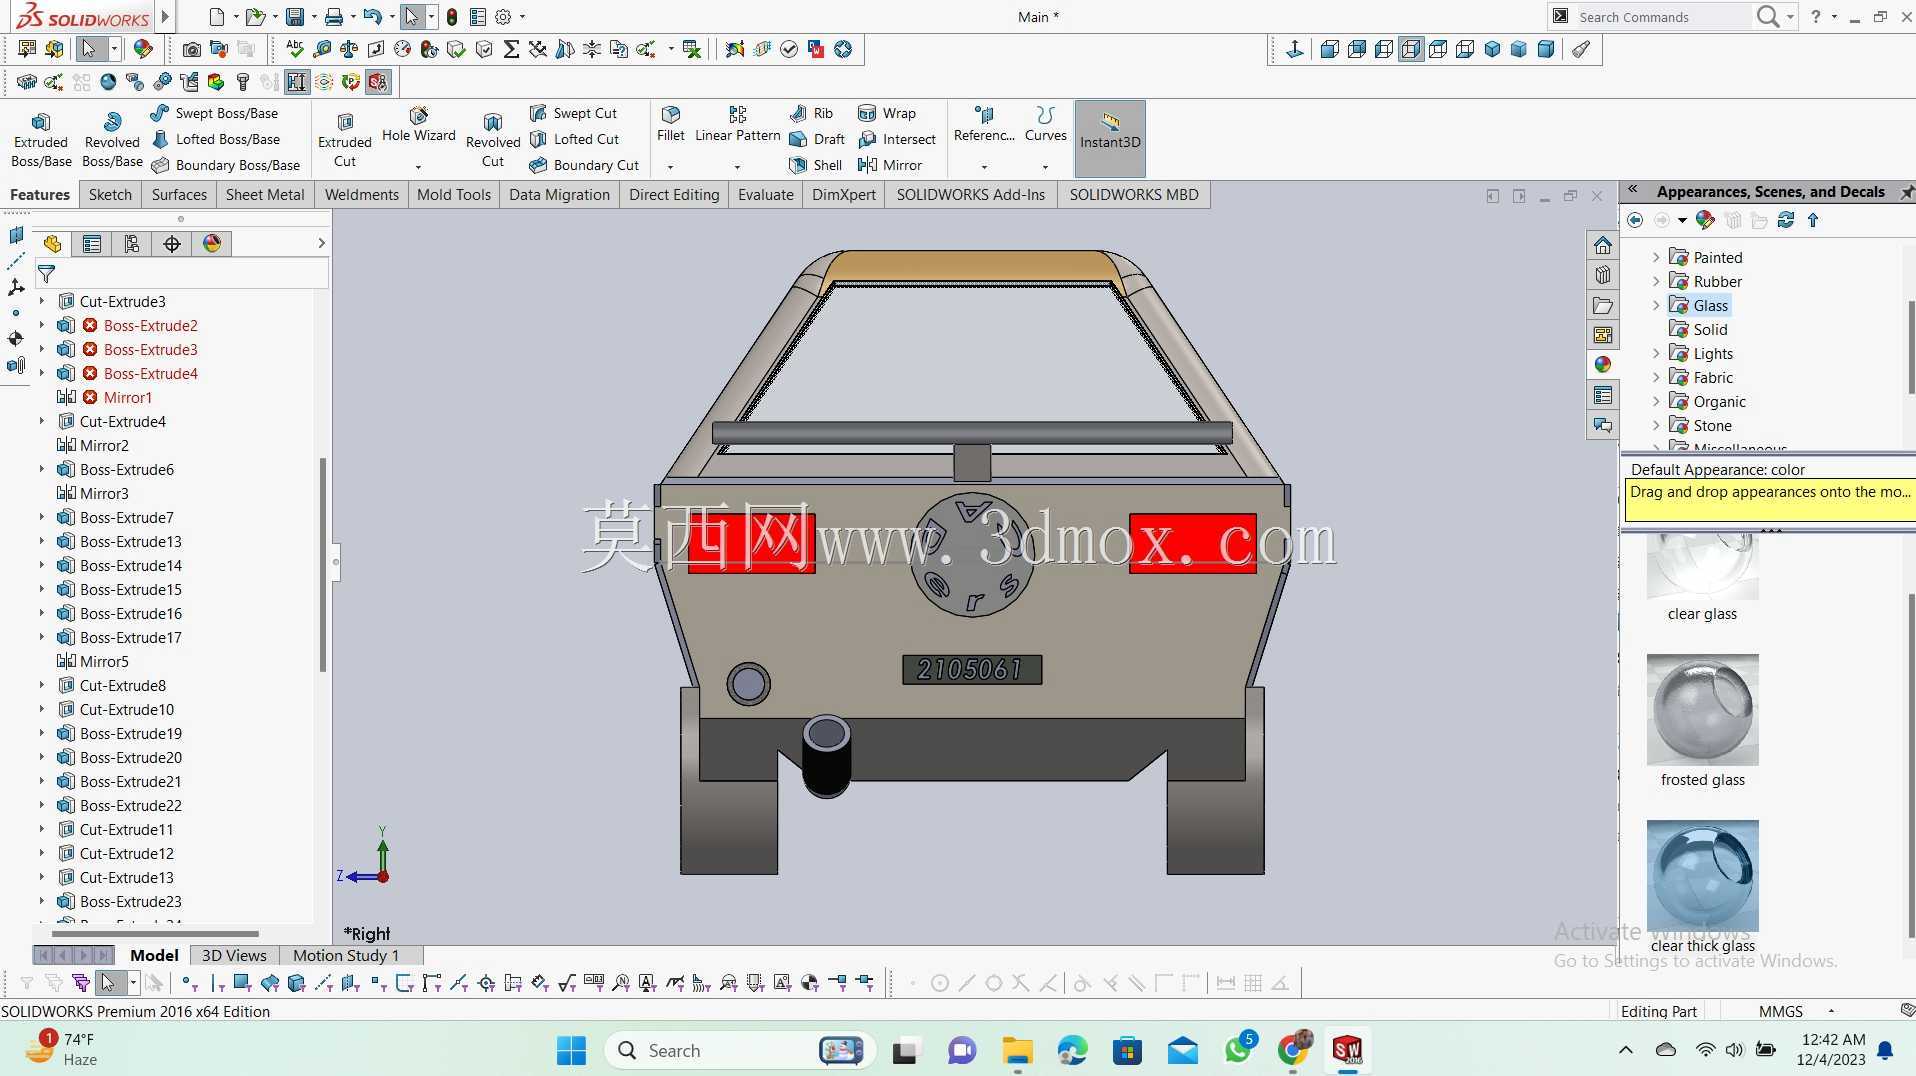This screenshot has width=1916, height=1076.
Task: Select the Rib feature tool
Action: click(x=811, y=113)
